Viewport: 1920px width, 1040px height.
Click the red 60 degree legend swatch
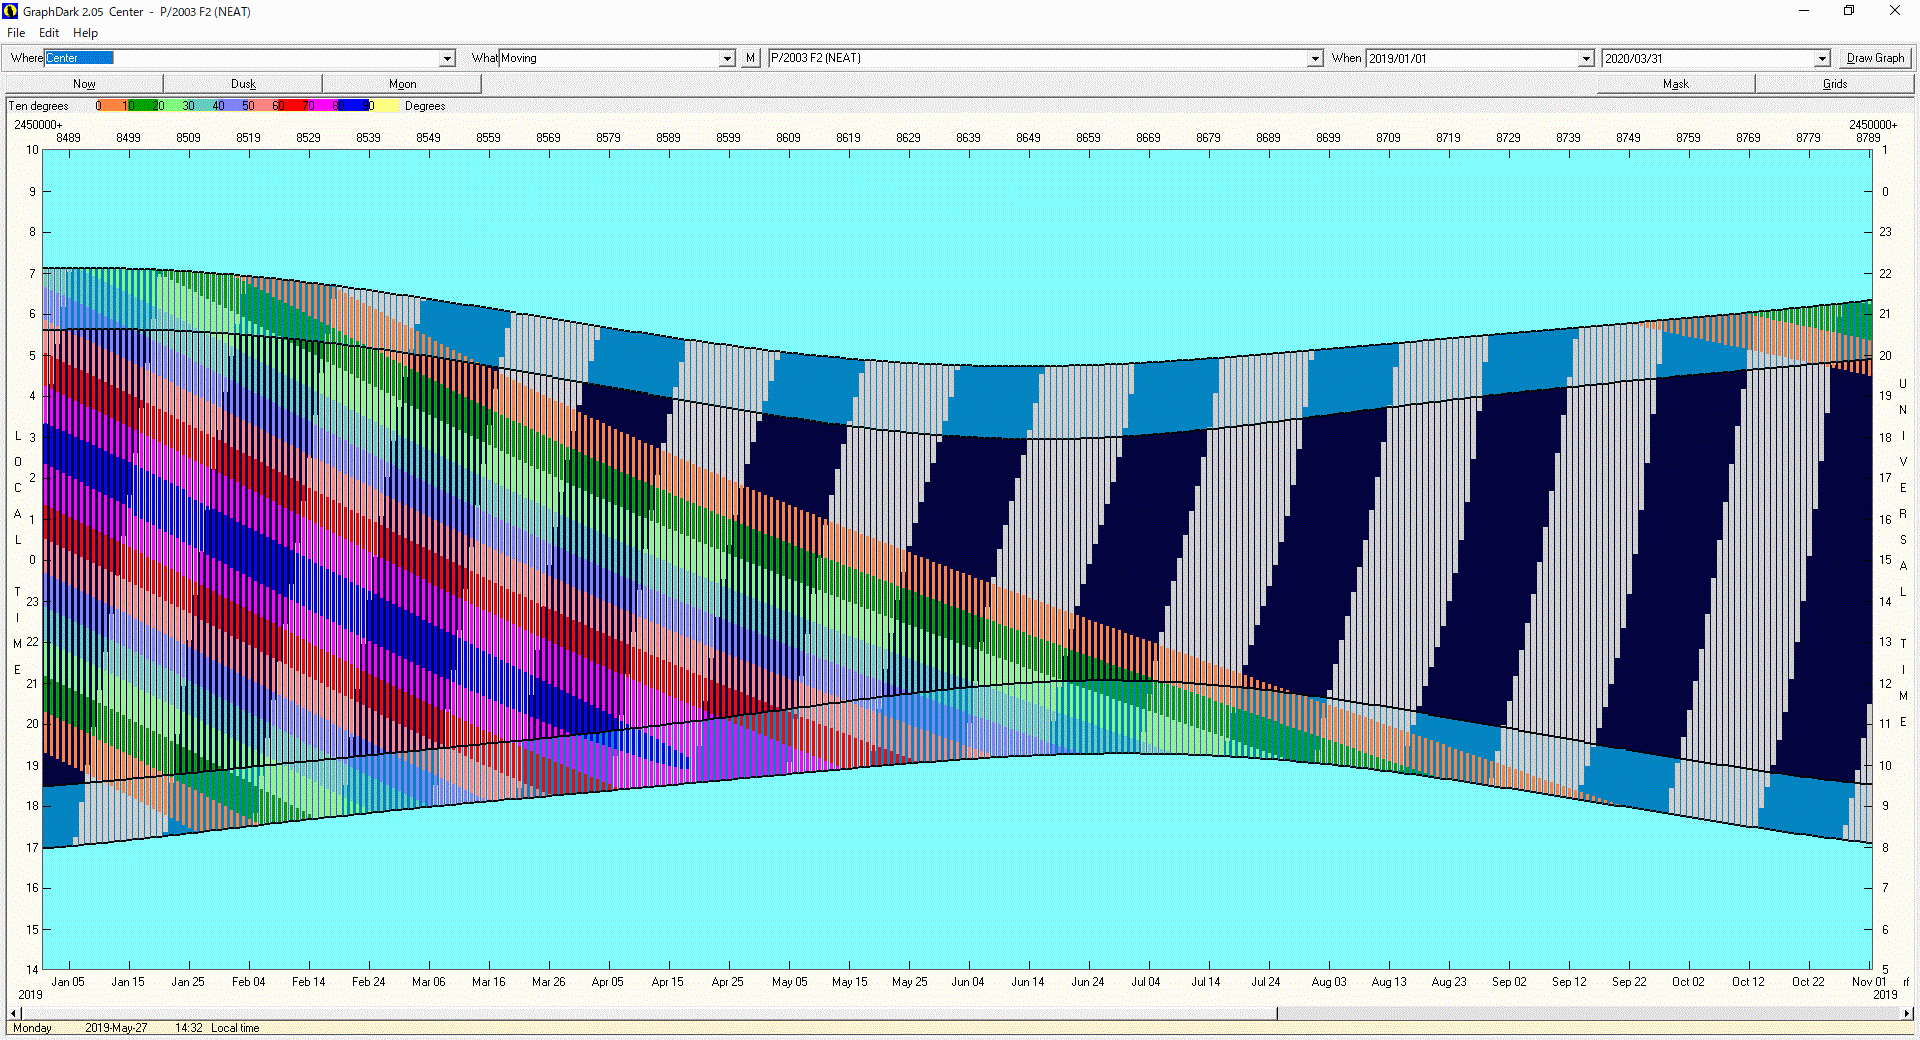coord(293,106)
